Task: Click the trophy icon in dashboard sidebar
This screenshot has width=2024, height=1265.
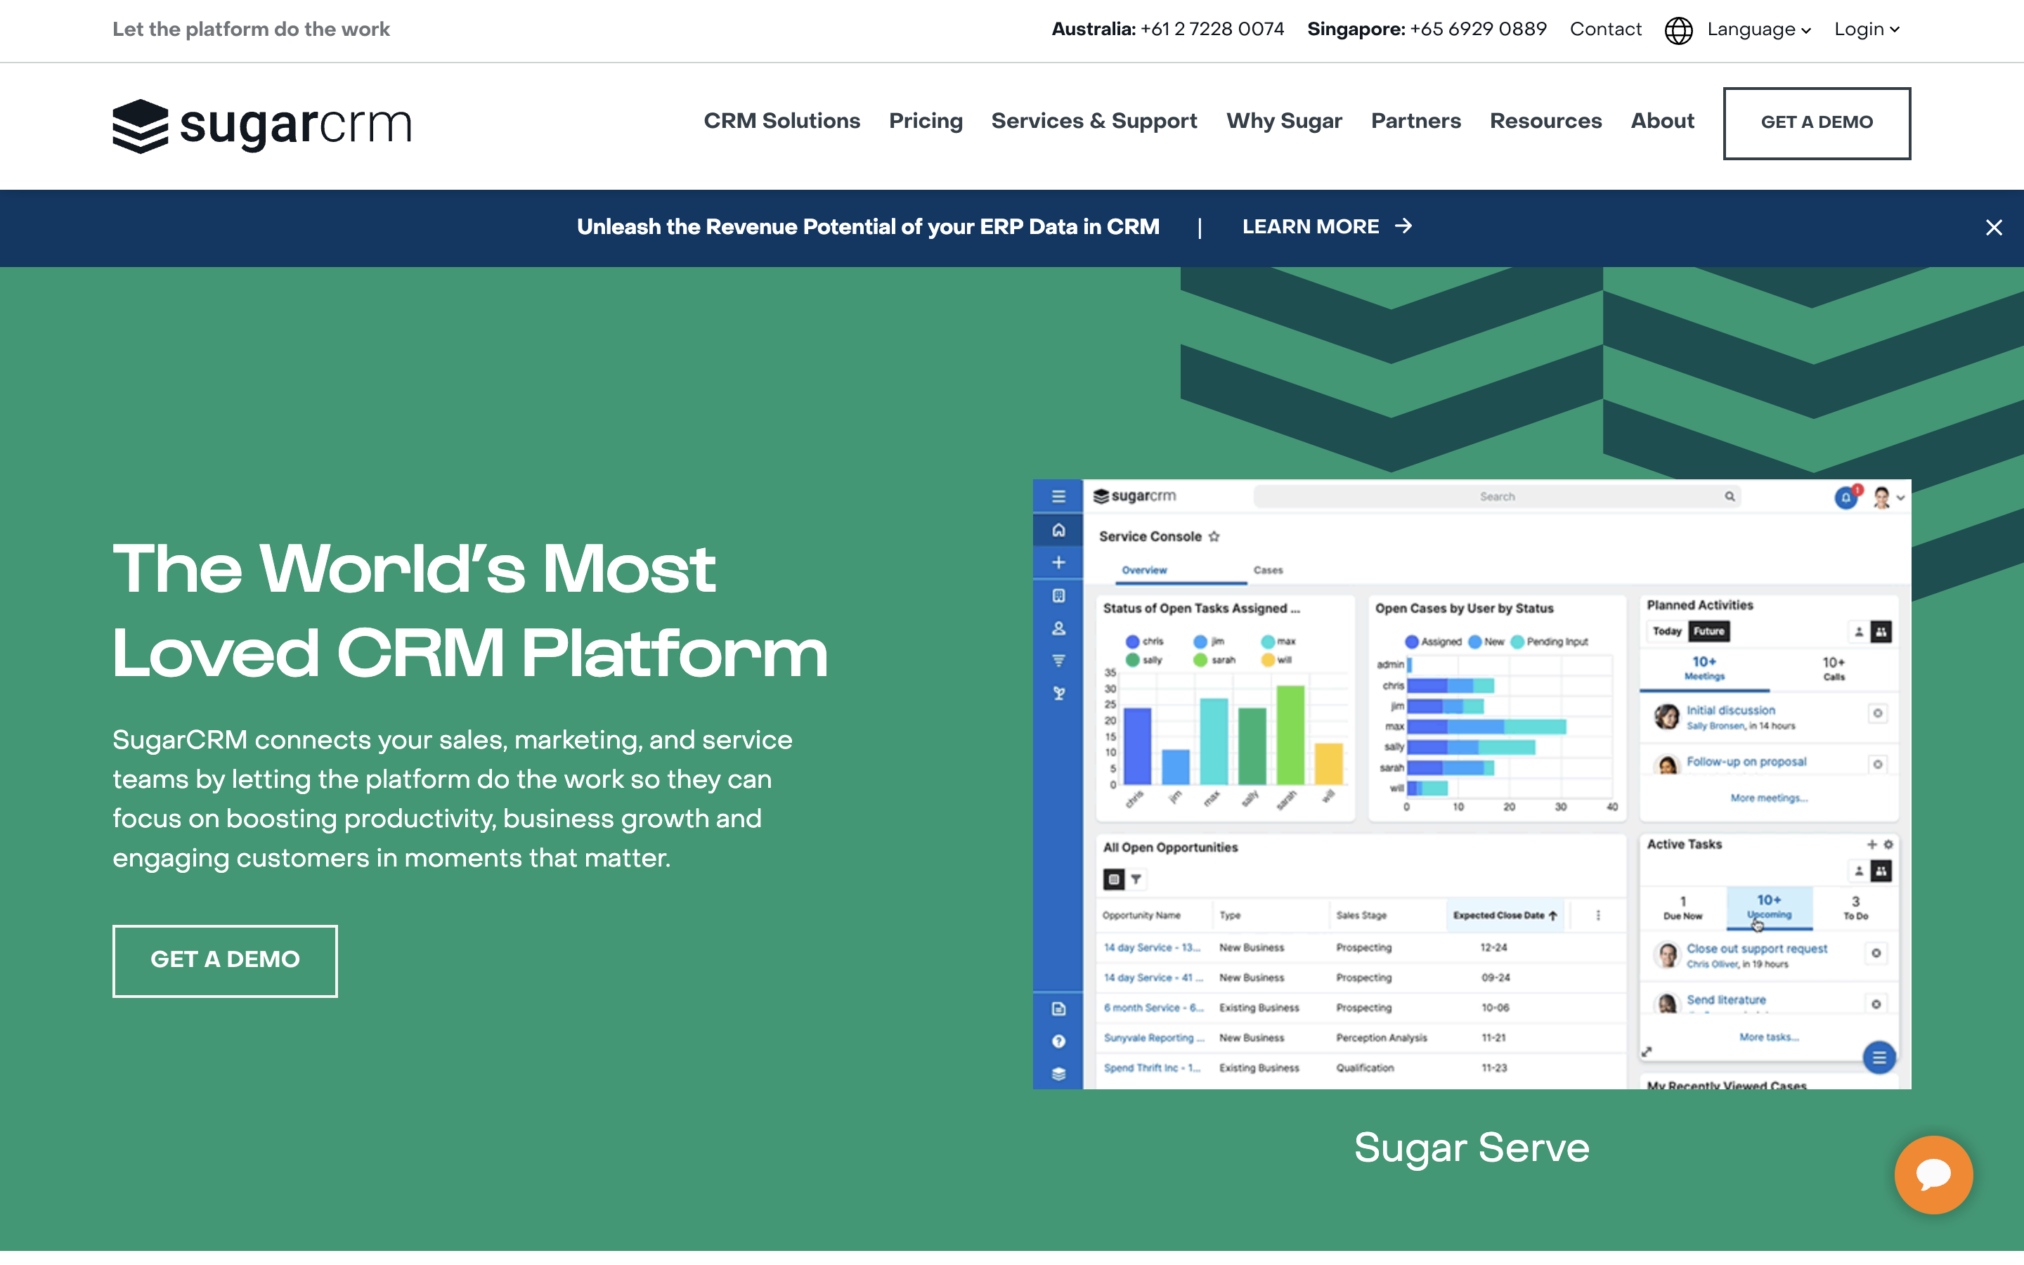Action: pos(1058,693)
